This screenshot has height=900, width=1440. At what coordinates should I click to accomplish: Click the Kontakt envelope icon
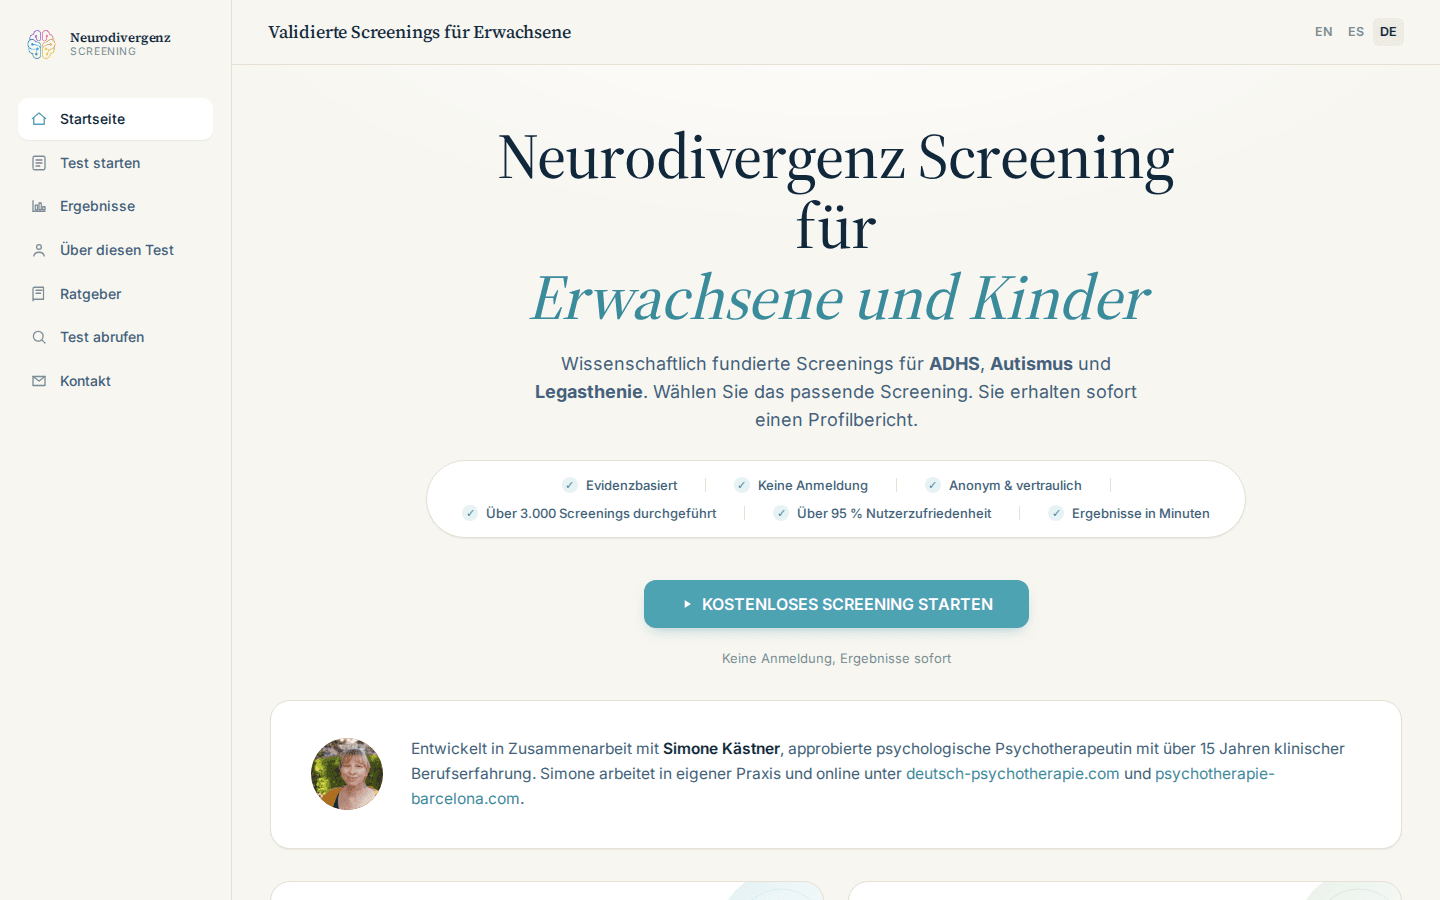[x=39, y=381]
